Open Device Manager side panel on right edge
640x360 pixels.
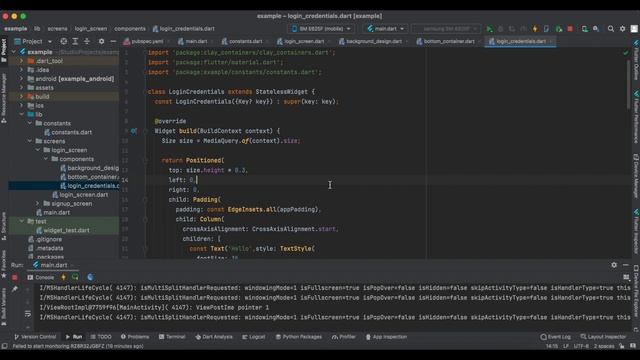tap(636, 176)
